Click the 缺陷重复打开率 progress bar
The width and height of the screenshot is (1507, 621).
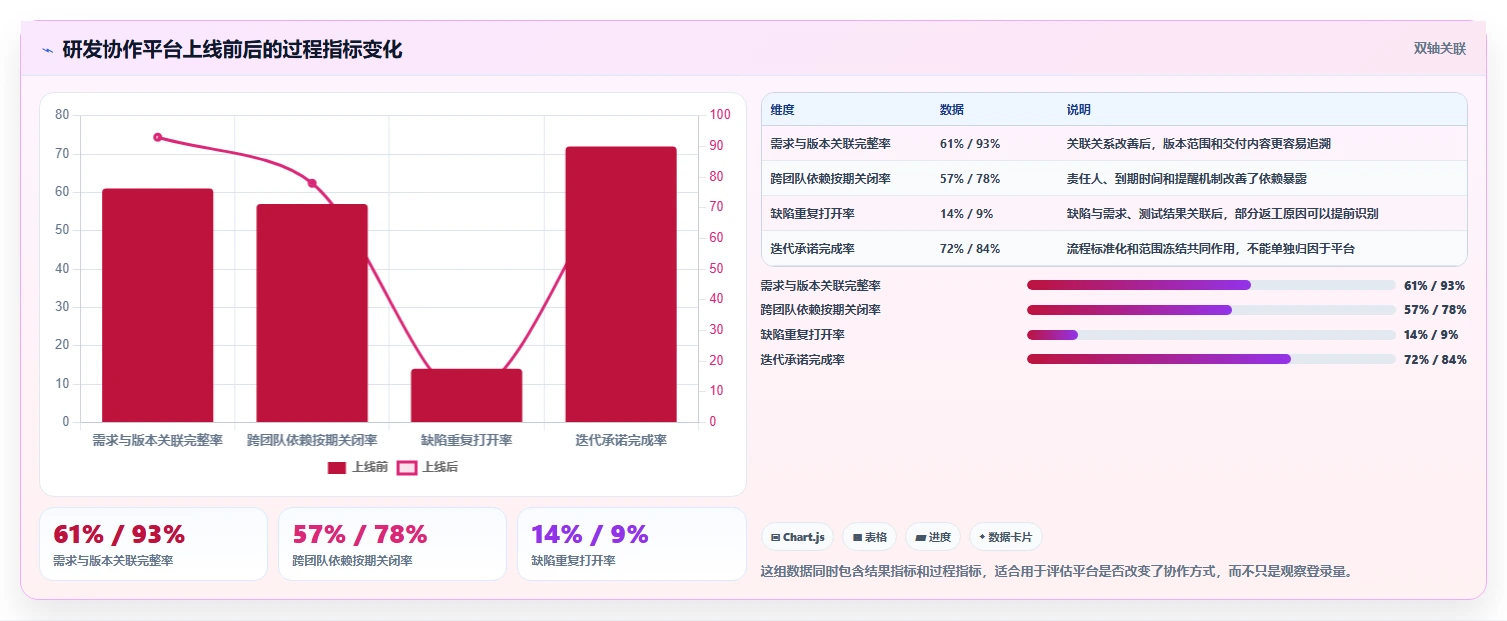[x=1211, y=335]
